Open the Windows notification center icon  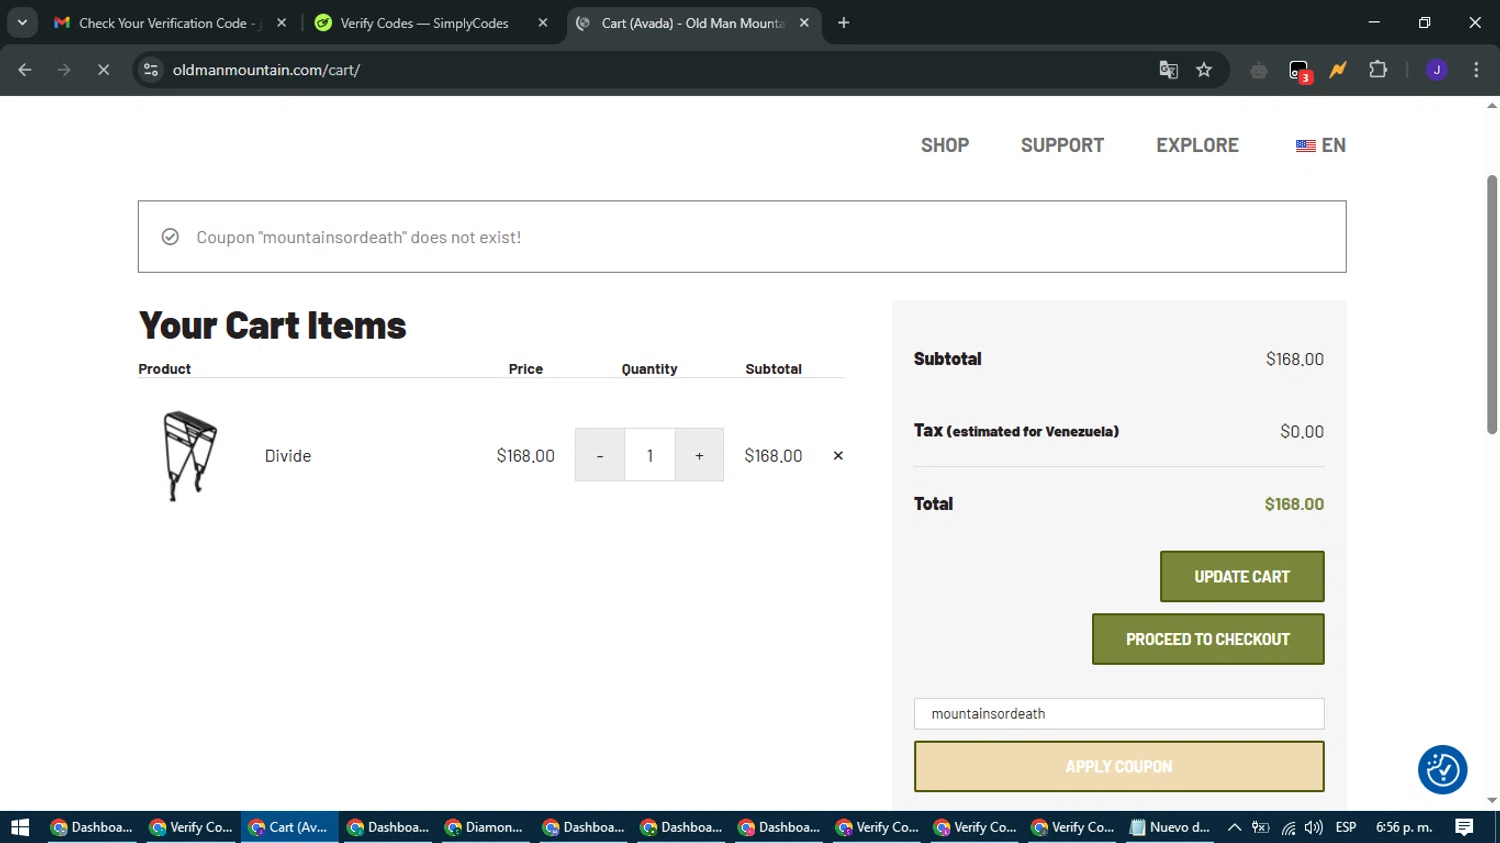coord(1464,827)
